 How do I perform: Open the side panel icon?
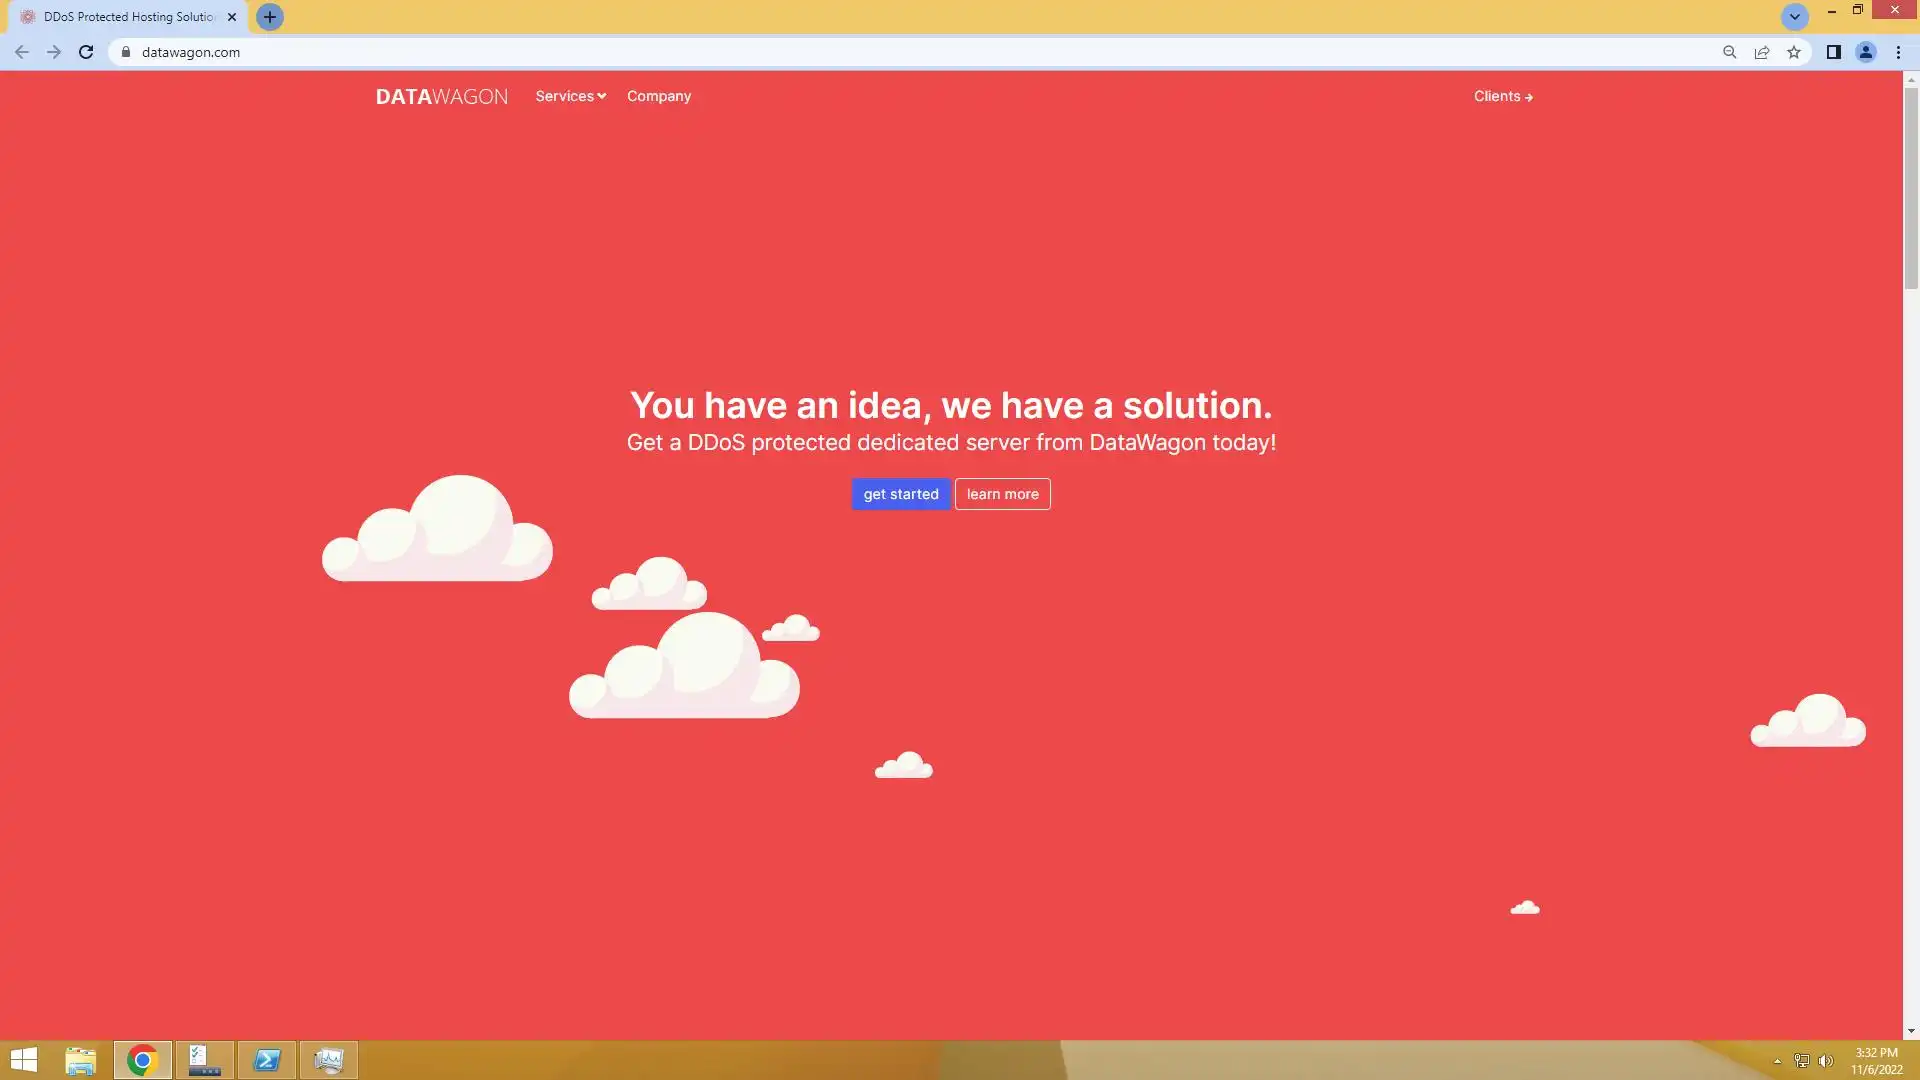pos(1833,52)
